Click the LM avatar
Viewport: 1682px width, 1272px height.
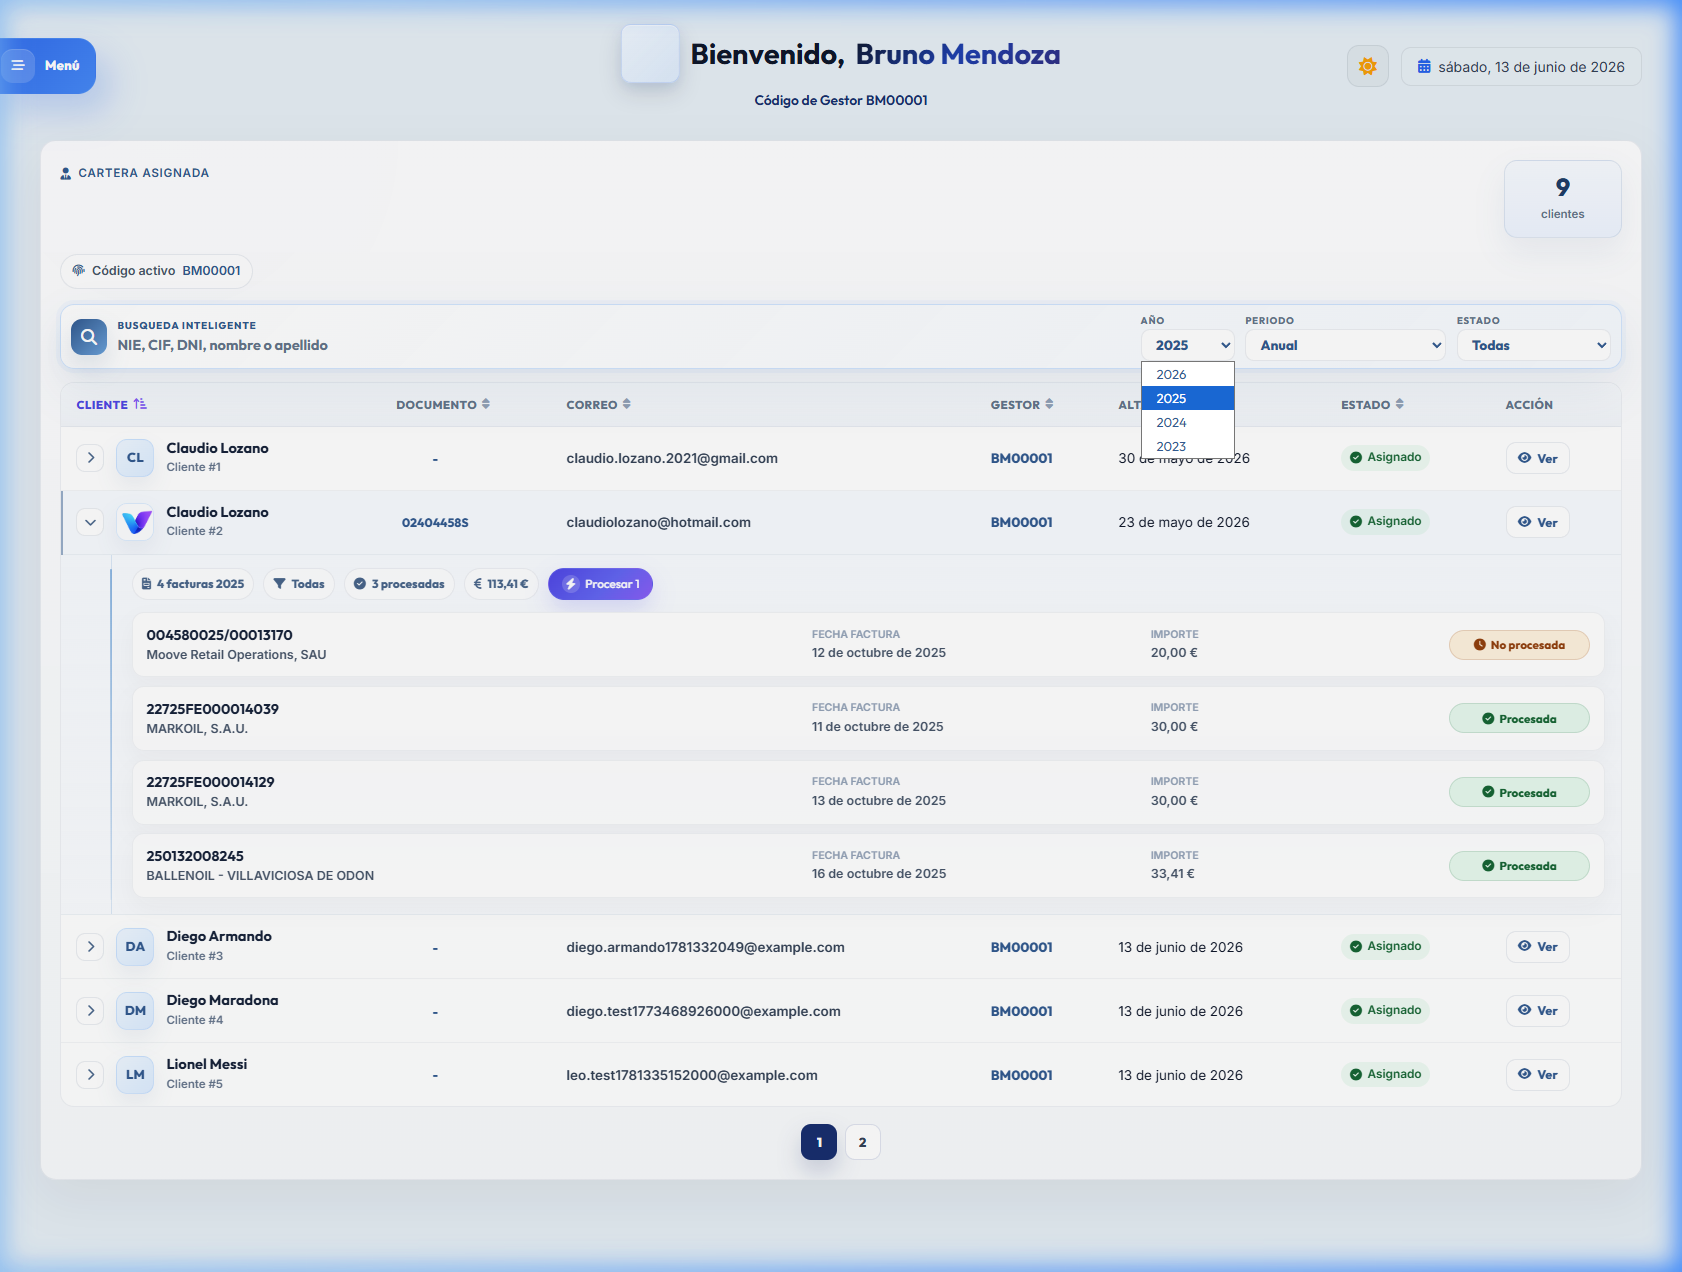point(135,1075)
